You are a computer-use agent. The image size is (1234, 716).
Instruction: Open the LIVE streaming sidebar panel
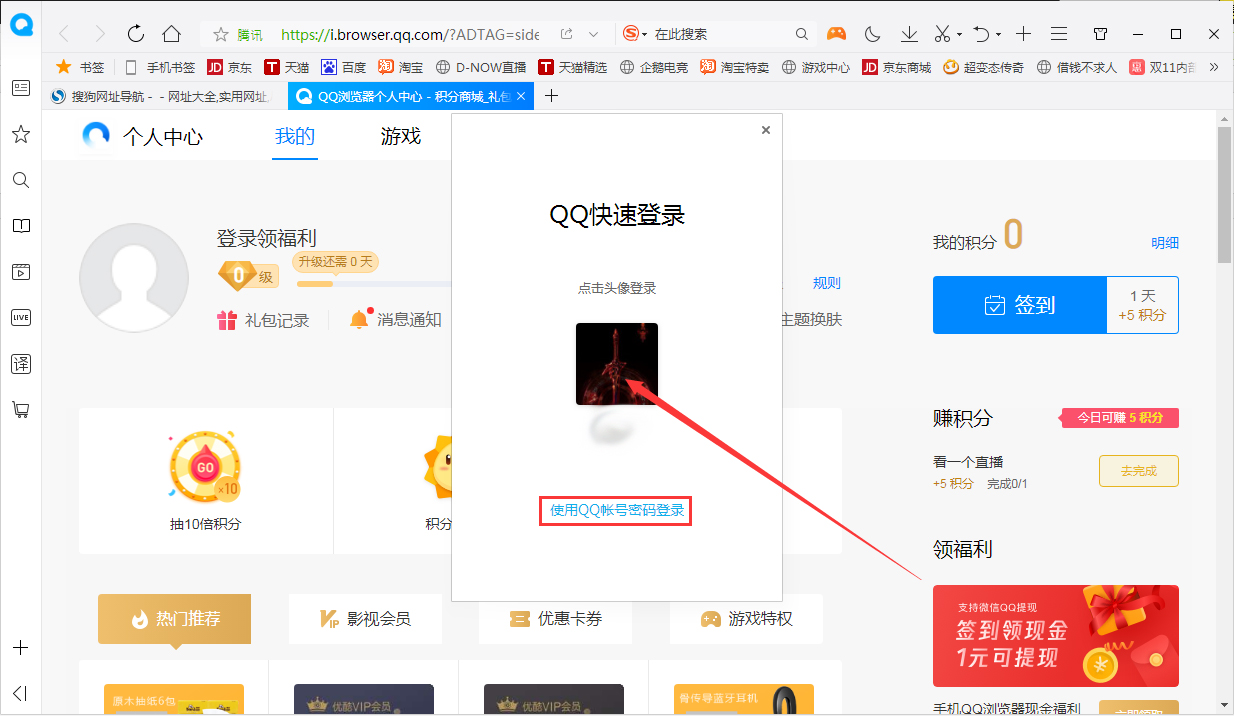20,317
